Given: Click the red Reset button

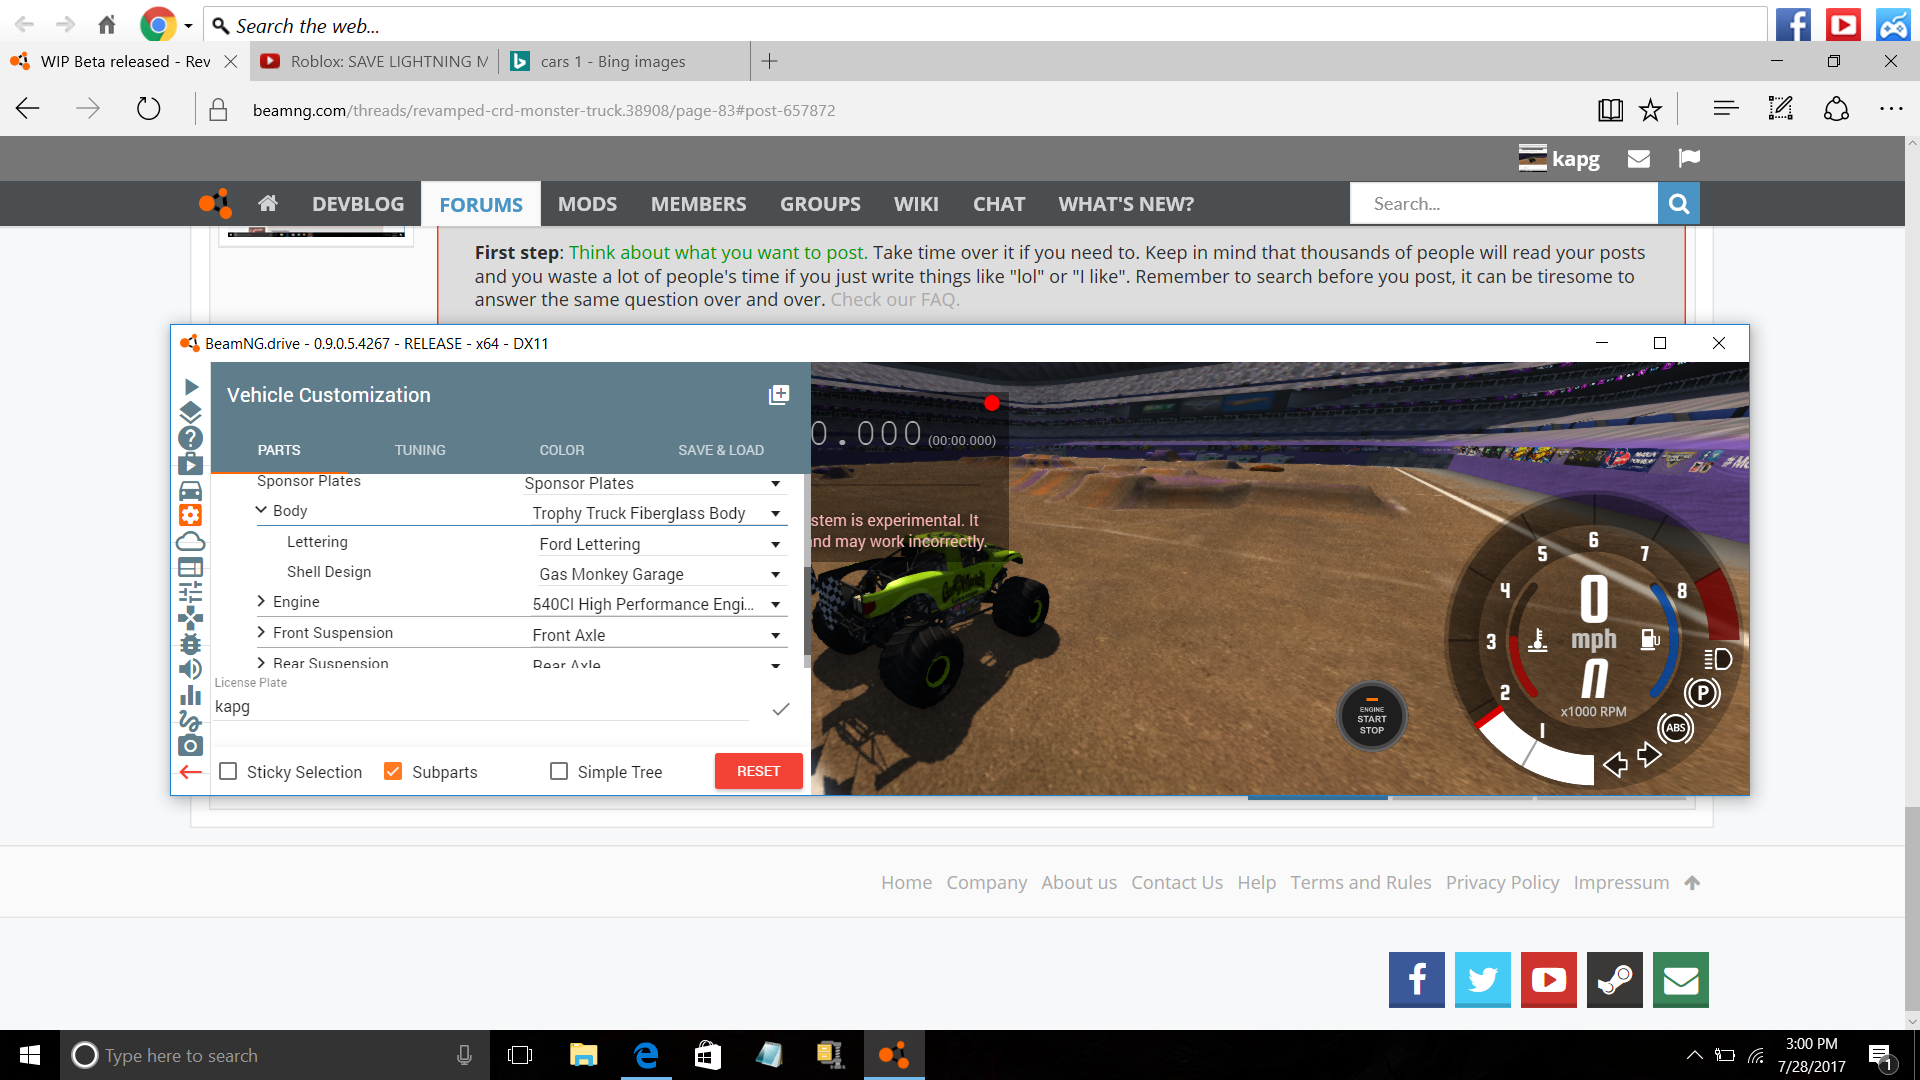Looking at the screenshot, I should pyautogui.click(x=758, y=771).
